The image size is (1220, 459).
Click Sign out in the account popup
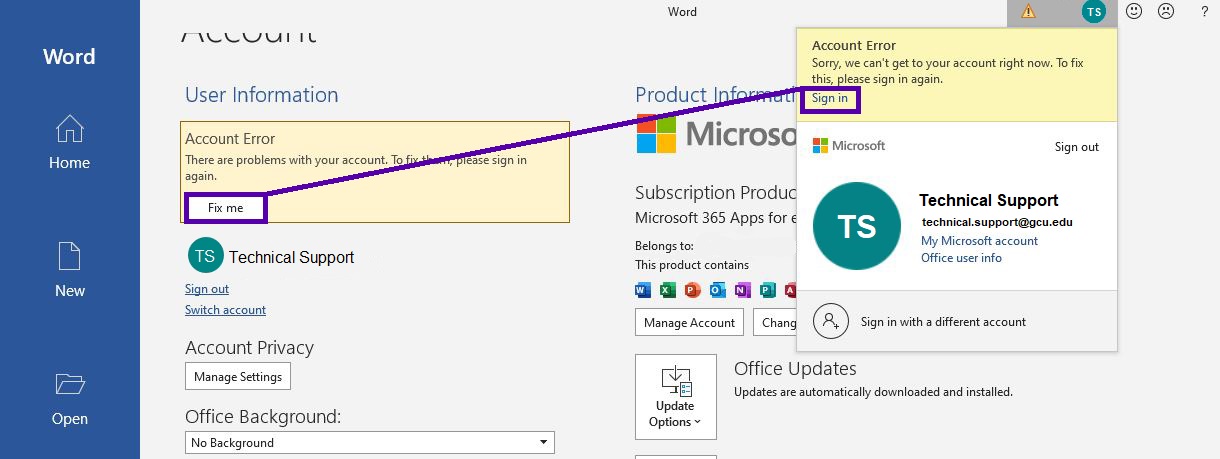coord(1076,147)
